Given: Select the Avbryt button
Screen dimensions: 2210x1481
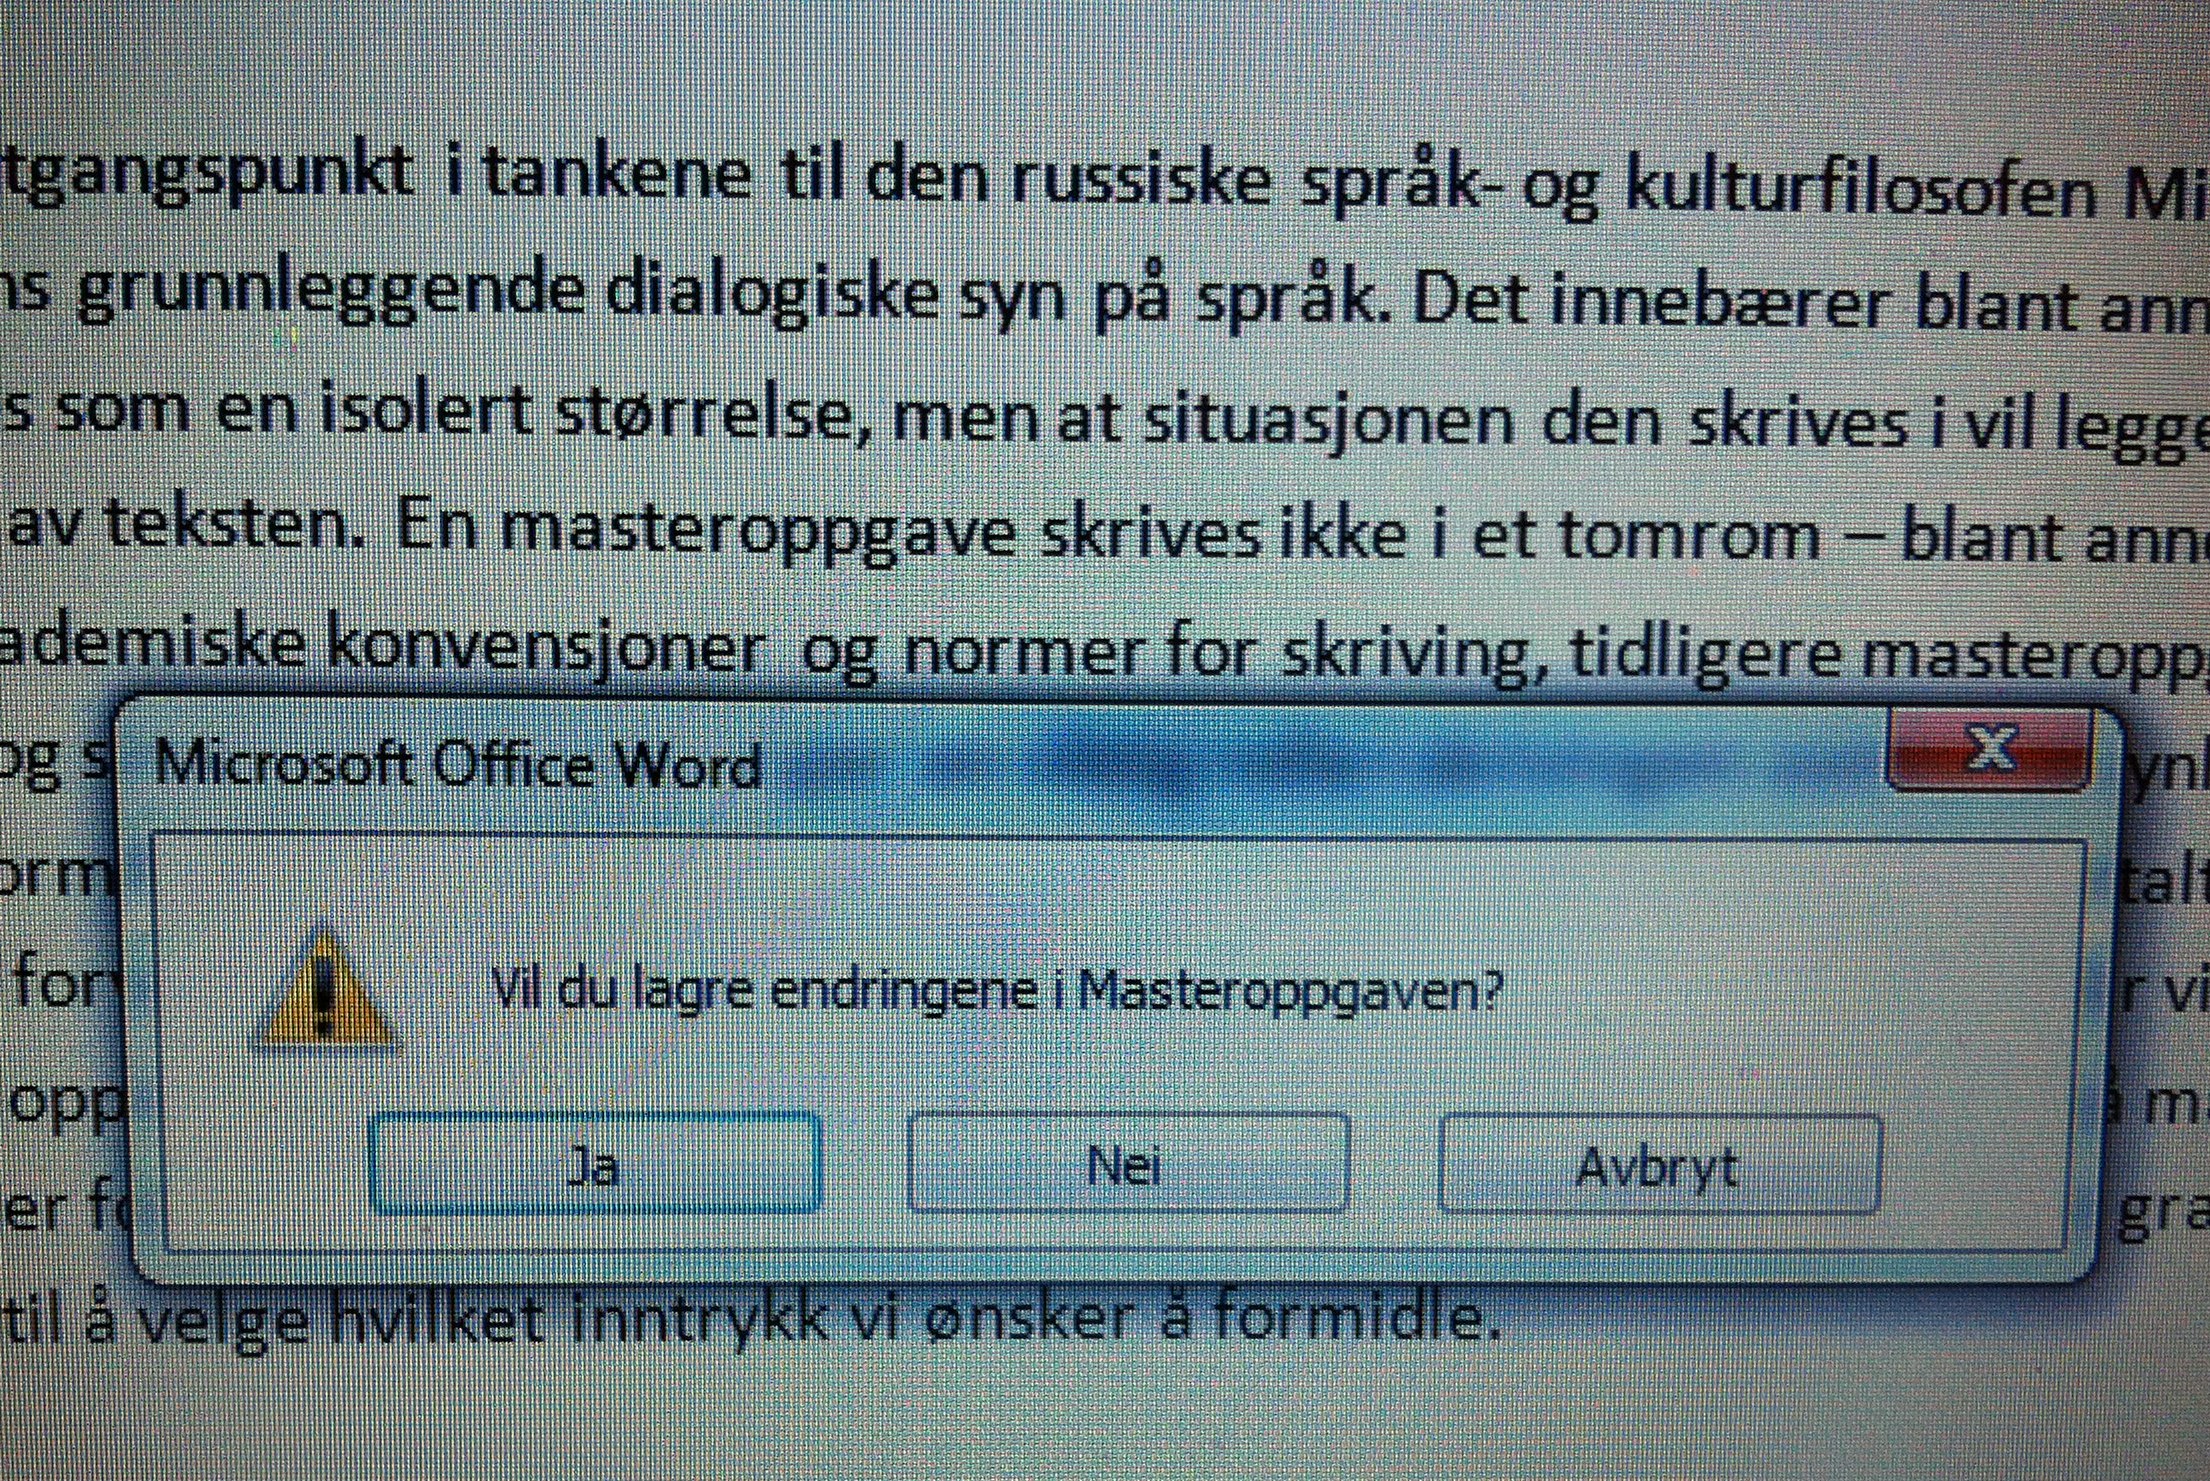Looking at the screenshot, I should coord(1659,1165).
